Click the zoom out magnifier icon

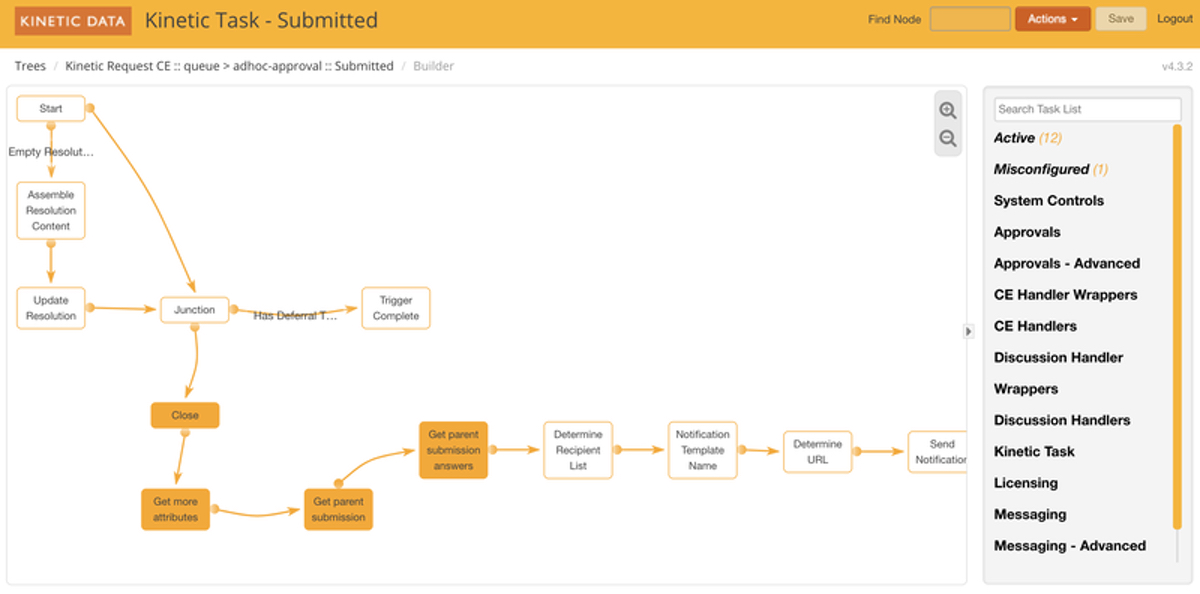[948, 139]
